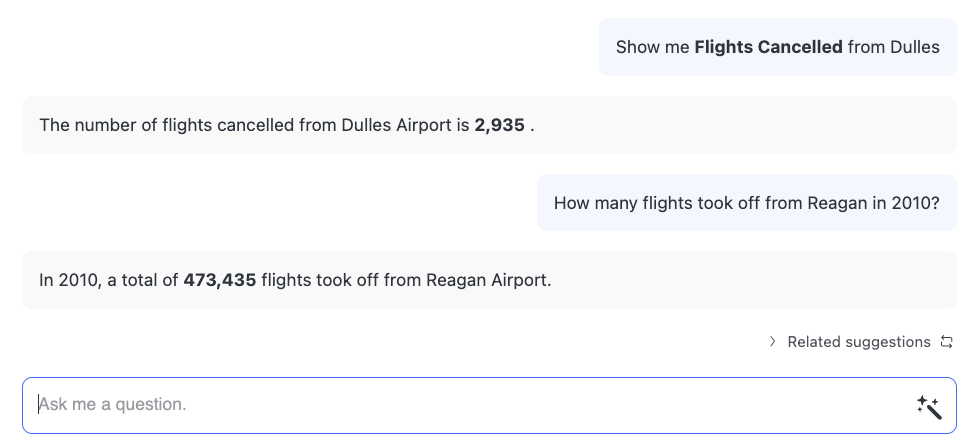Click the Show me Flights Cancelled message

(777, 47)
